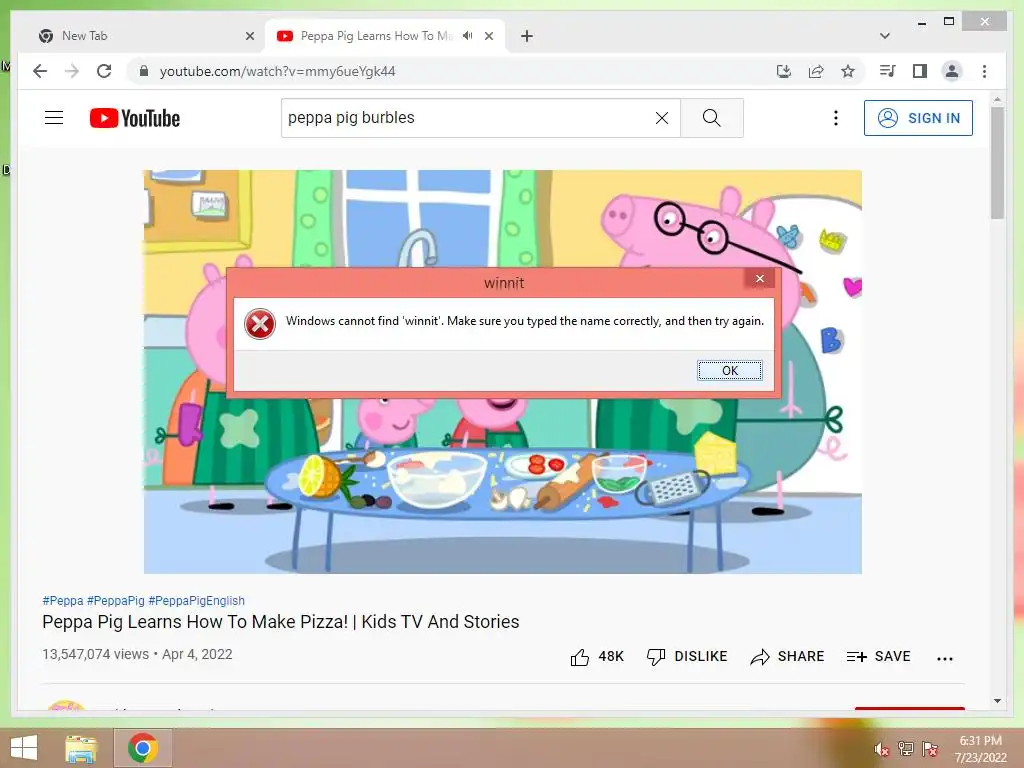Viewport: 1024px width, 768px height.
Task: Close the Peppa Pig YouTube tab
Action: point(488,36)
